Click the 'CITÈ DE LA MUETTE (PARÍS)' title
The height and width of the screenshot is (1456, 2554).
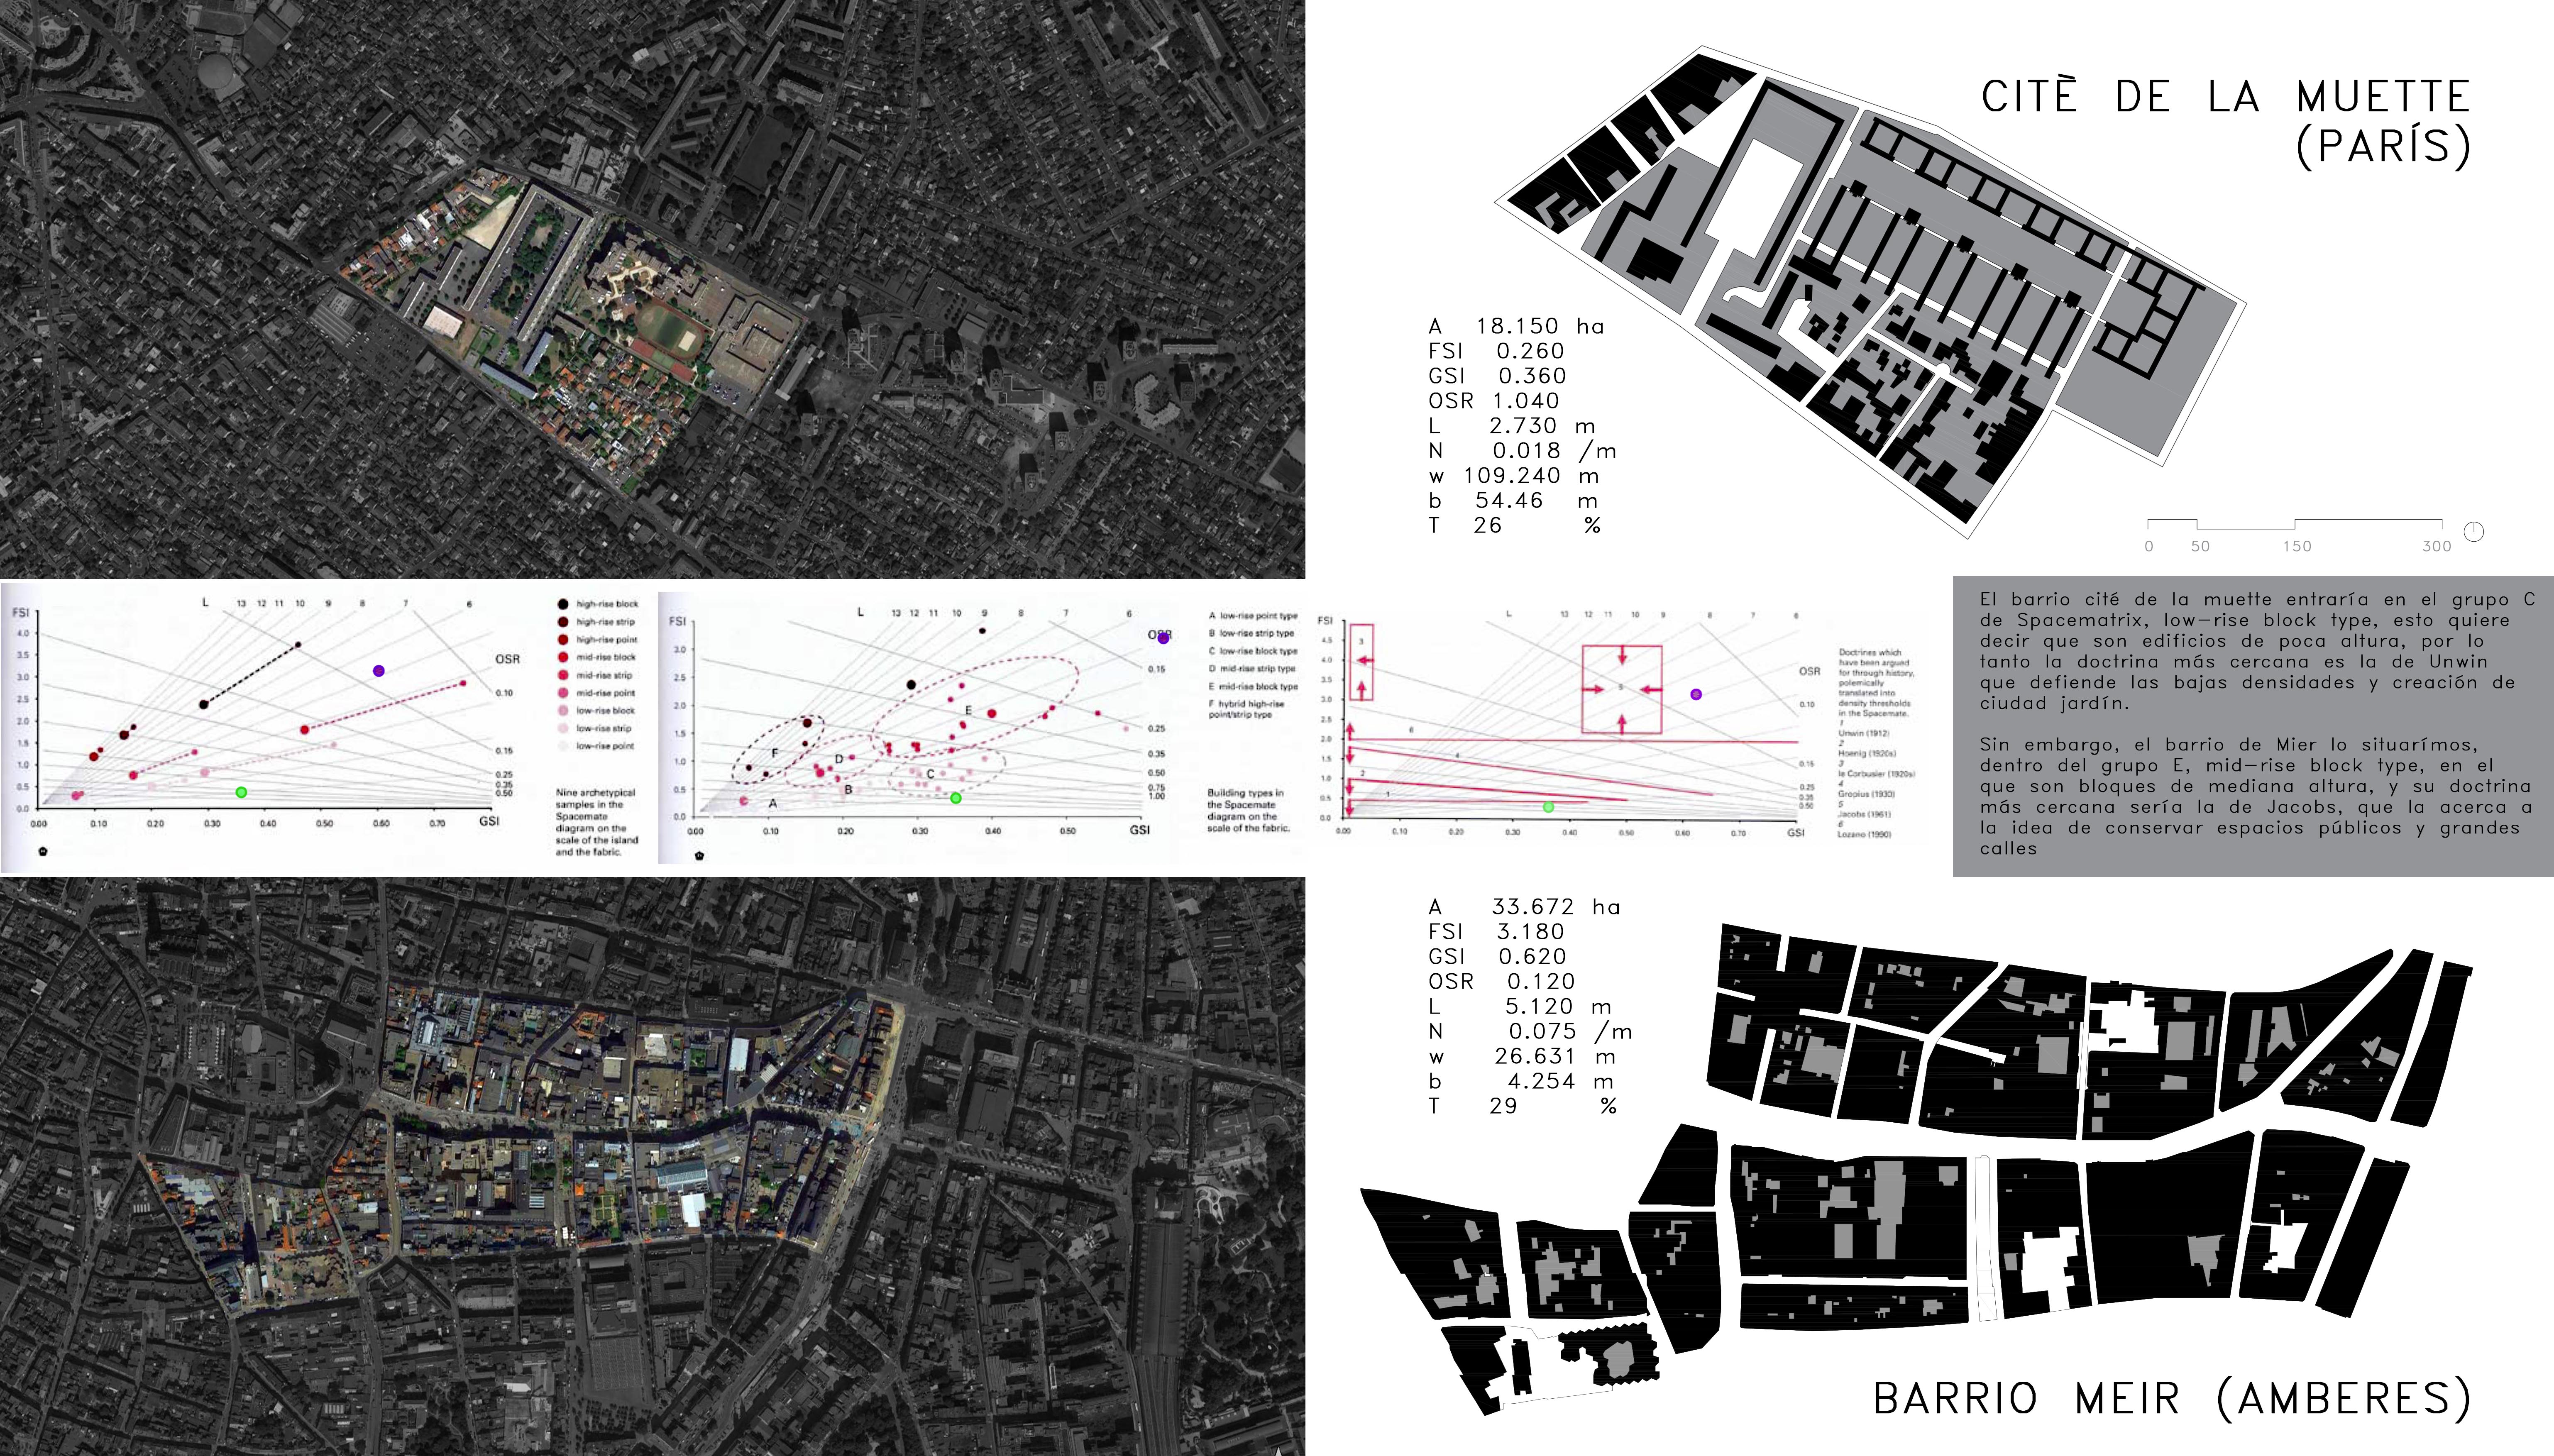(x=2226, y=122)
